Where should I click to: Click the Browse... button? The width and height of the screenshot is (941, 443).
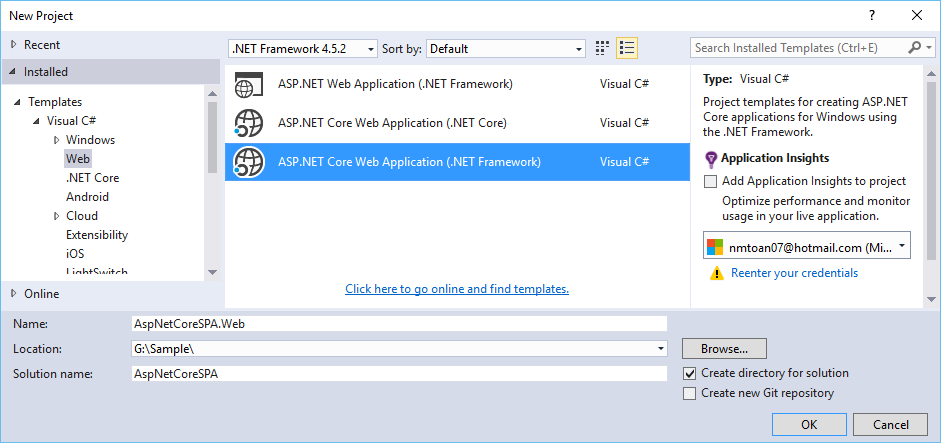tap(724, 349)
